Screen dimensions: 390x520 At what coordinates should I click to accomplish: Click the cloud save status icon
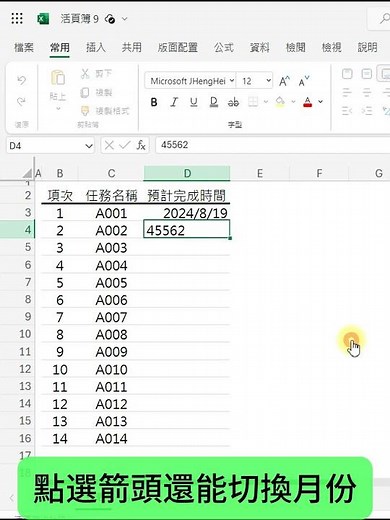pos(110,19)
